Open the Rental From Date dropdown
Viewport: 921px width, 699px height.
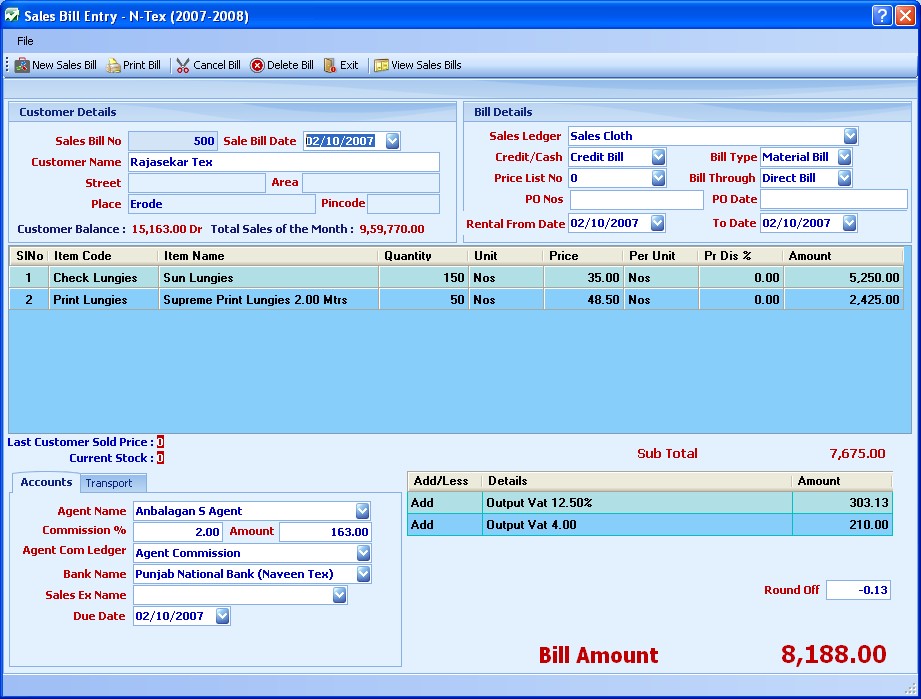coord(658,223)
